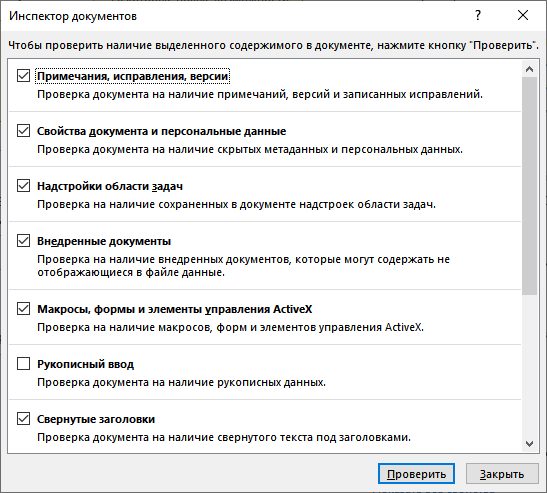This screenshot has width=547, height=493.
Task: Click the description about рукописных данных
Action: (181, 382)
